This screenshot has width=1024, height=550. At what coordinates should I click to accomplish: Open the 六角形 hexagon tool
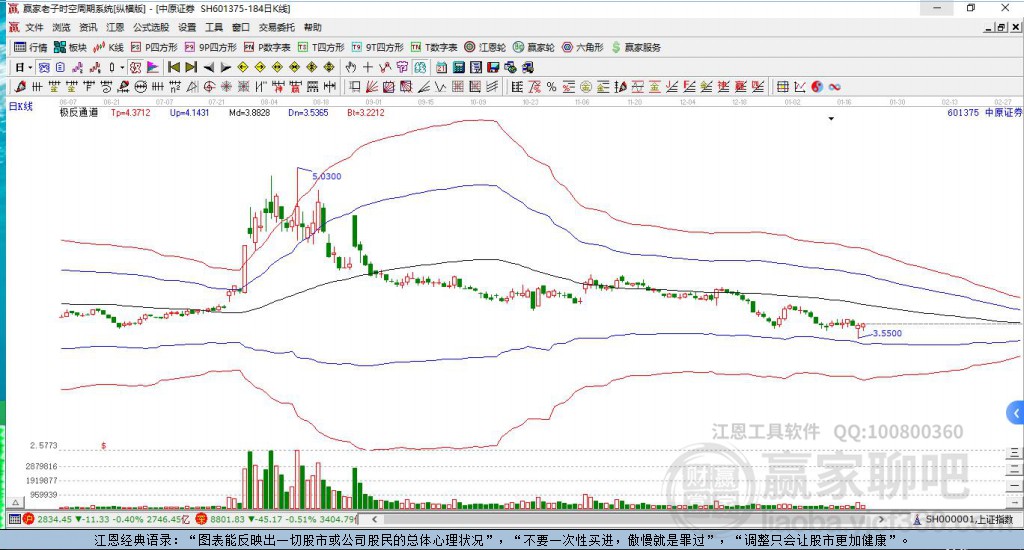pos(583,47)
